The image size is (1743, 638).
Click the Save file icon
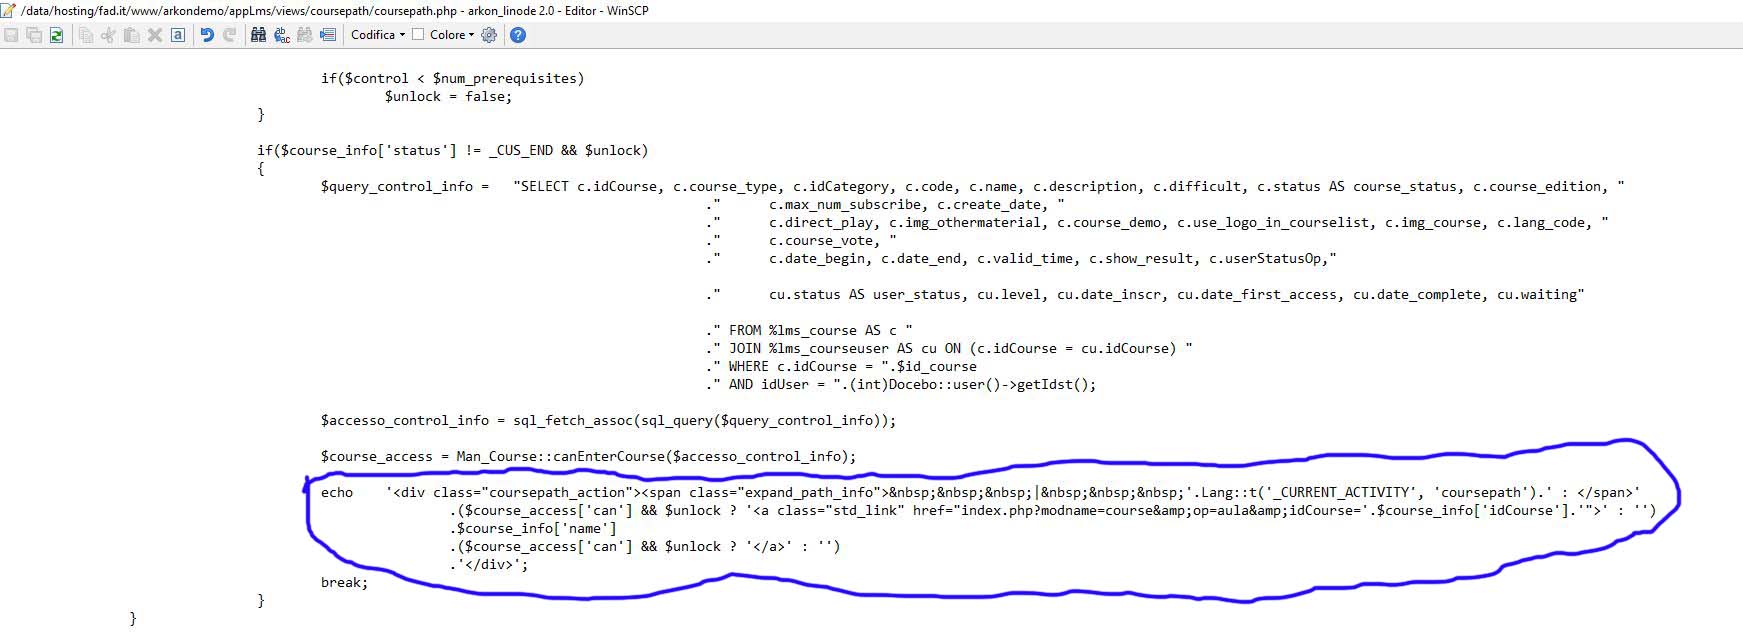11,35
